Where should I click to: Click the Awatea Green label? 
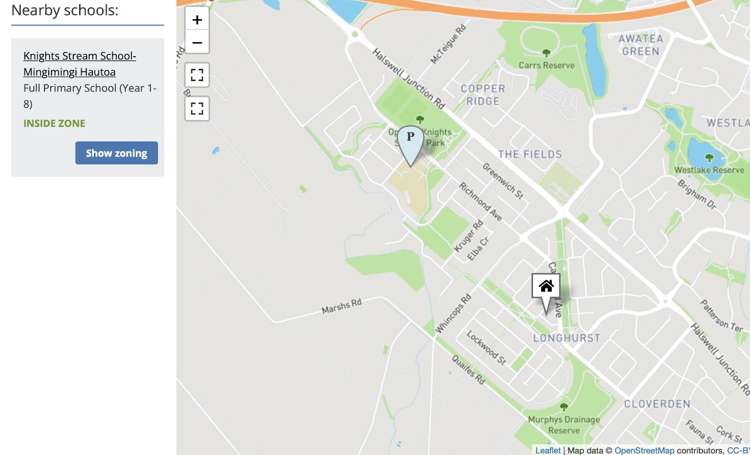pyautogui.click(x=641, y=45)
